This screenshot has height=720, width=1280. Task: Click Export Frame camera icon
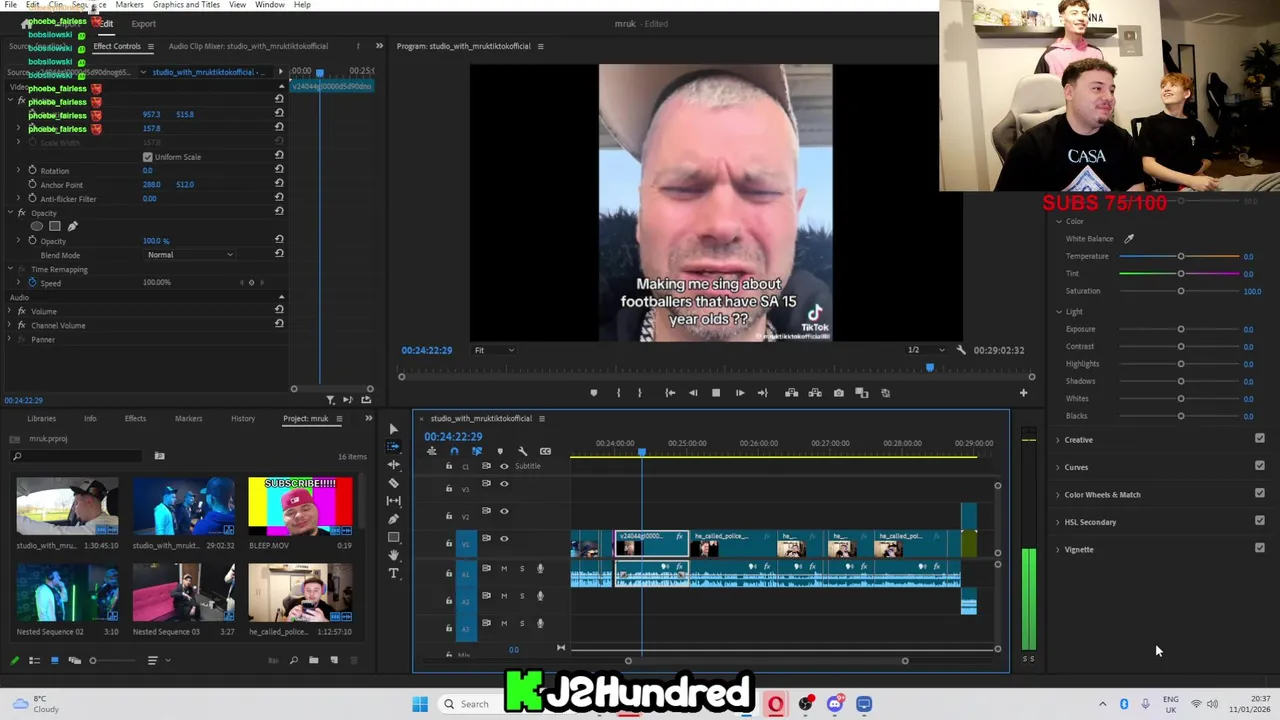click(x=838, y=393)
